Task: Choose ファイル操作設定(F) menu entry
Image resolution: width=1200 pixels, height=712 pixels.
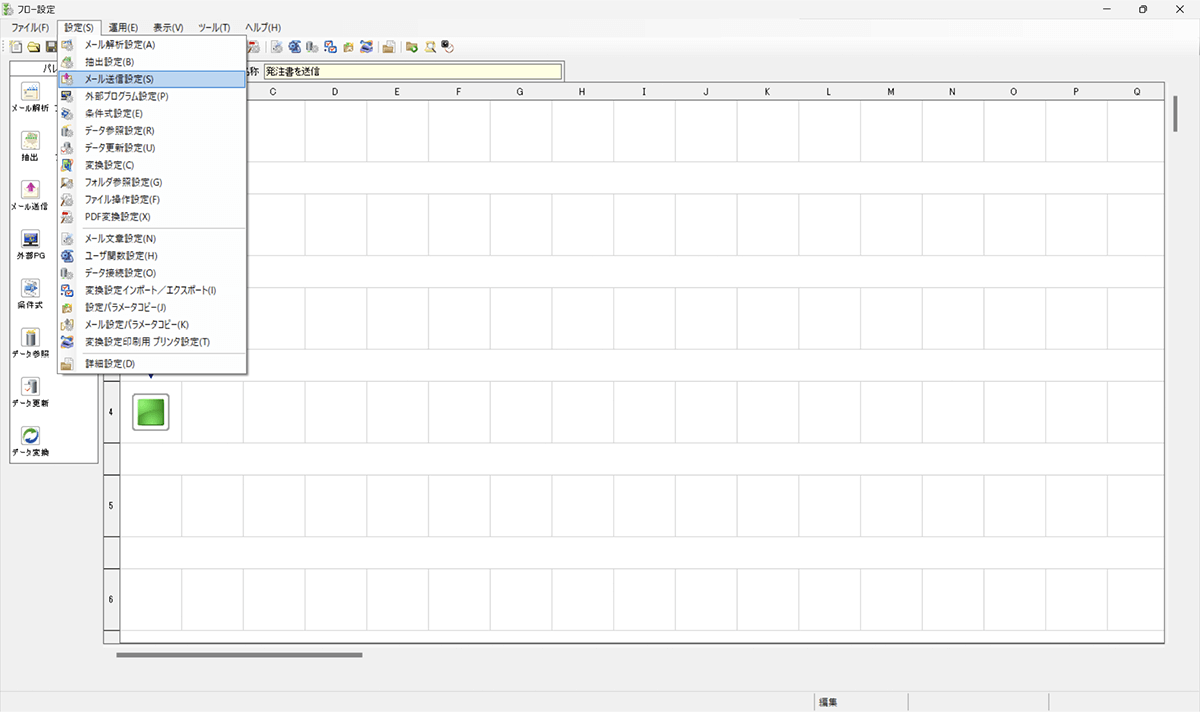Action: (152, 199)
